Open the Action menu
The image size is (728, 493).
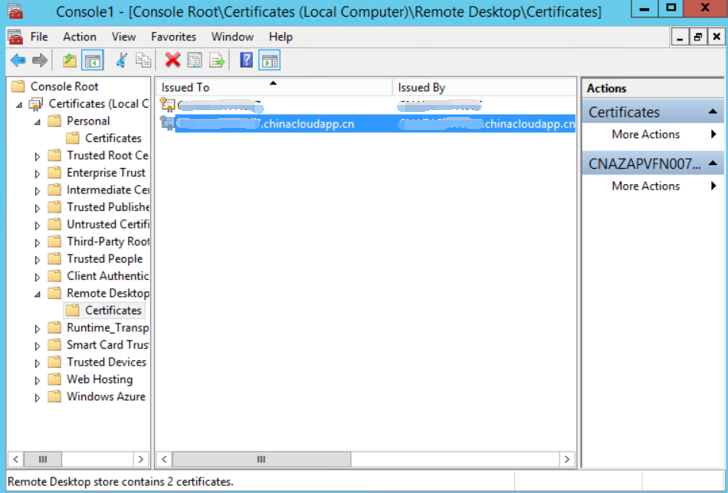pos(79,37)
